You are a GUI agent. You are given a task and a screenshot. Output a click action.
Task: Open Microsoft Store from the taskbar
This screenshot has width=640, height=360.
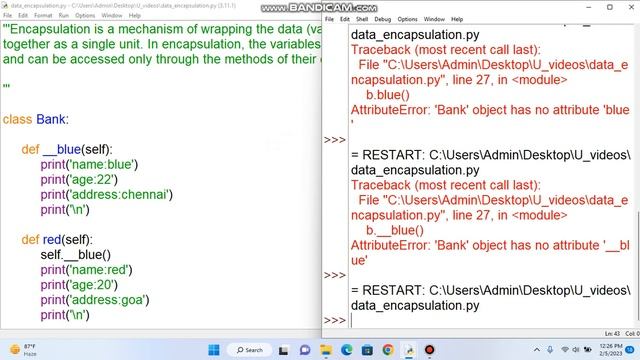click(367, 350)
